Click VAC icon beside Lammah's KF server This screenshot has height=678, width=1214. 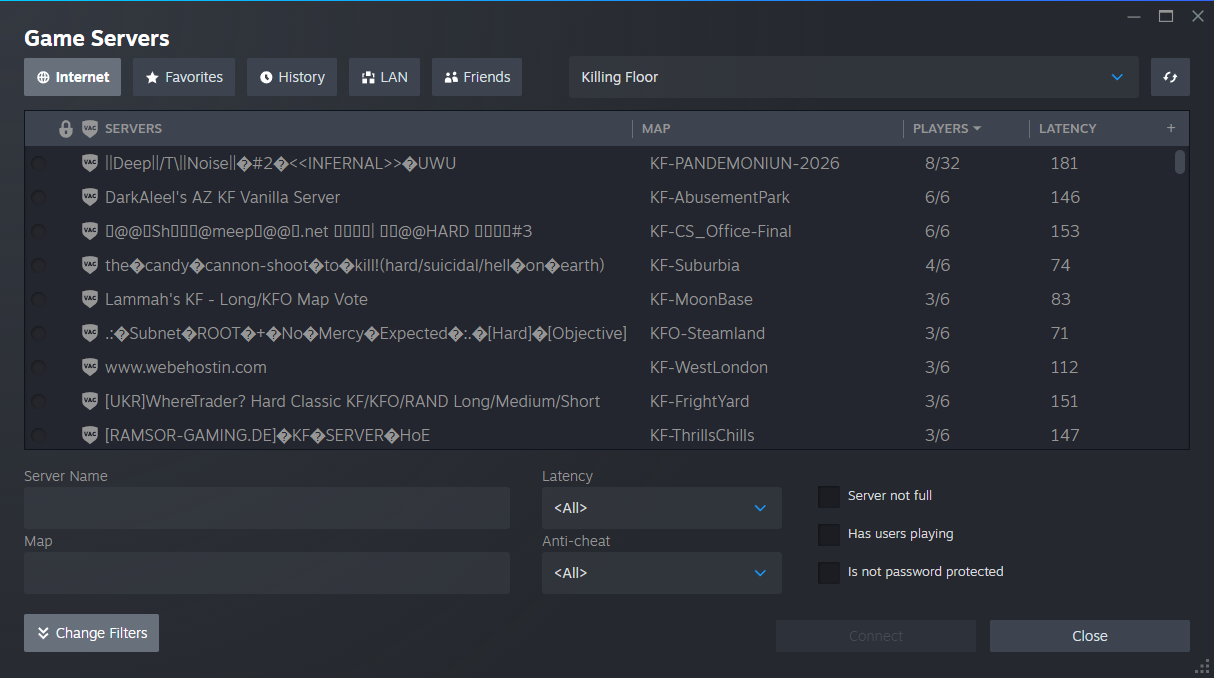[90, 299]
